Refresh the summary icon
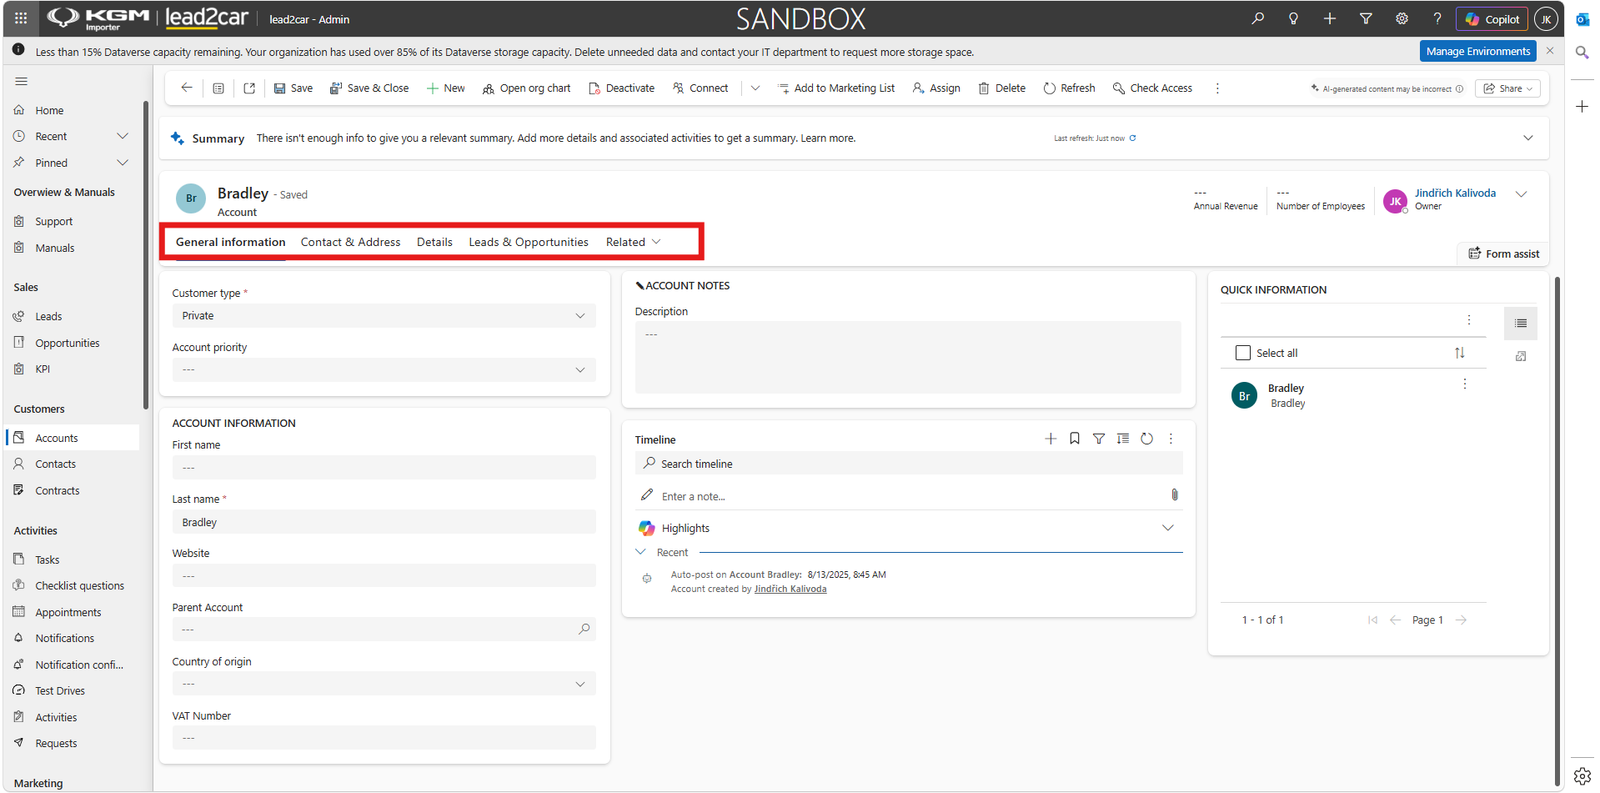This screenshot has height=793, width=1600. click(x=1132, y=138)
